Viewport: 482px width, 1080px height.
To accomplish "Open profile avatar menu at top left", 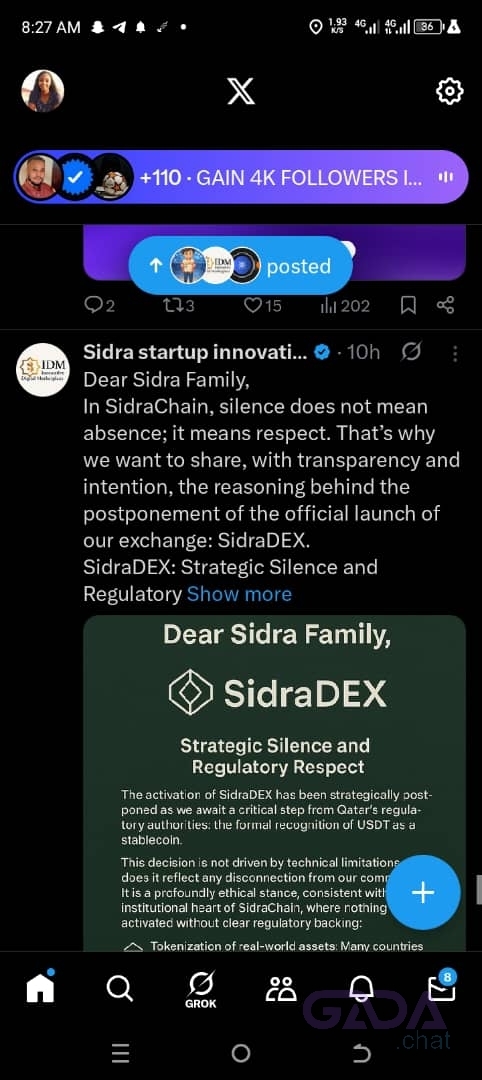I will point(43,91).
